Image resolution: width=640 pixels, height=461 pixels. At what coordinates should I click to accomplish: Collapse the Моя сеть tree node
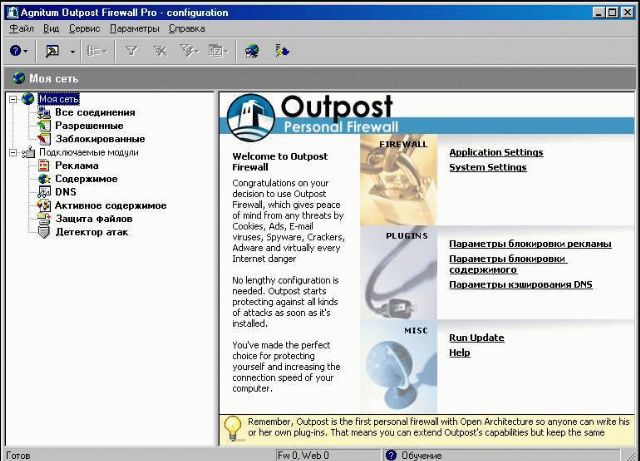point(13,99)
